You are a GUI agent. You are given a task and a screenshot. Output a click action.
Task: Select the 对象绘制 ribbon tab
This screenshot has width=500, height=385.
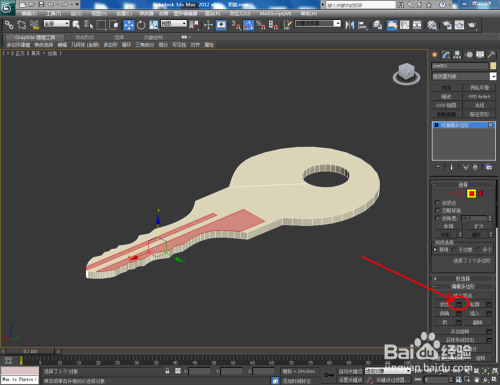(153, 37)
